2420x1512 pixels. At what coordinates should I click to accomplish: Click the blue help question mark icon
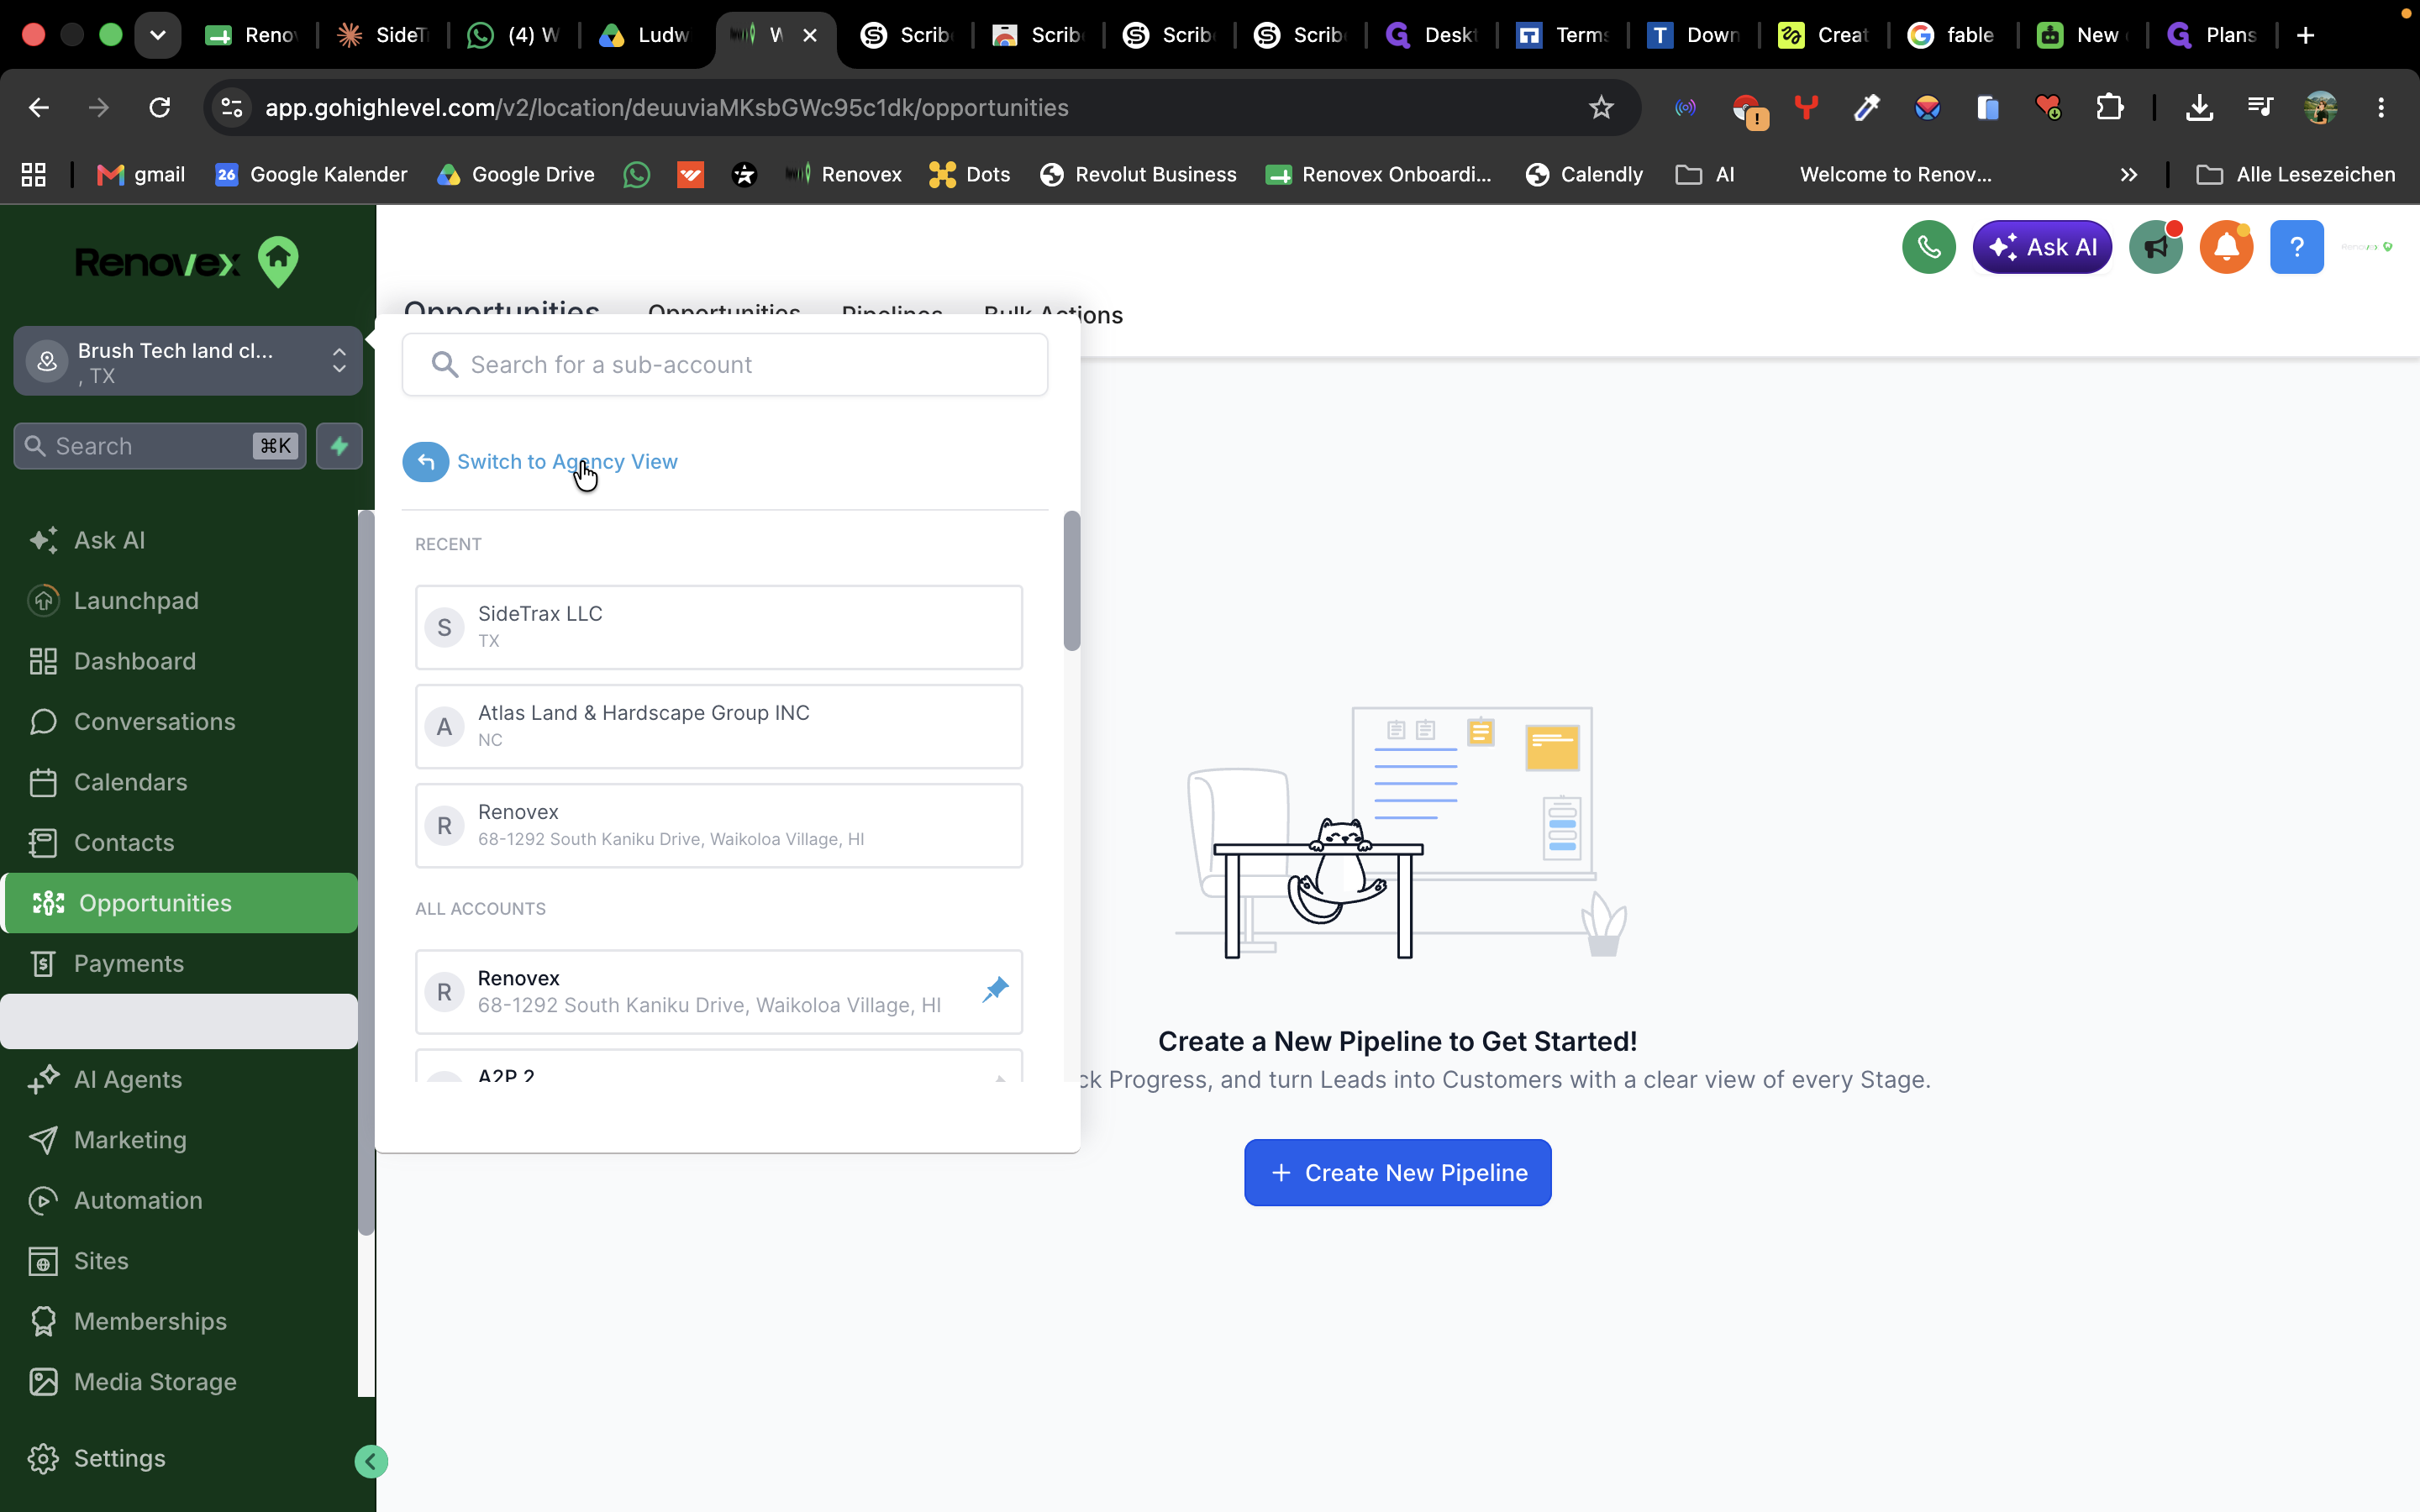2297,247
